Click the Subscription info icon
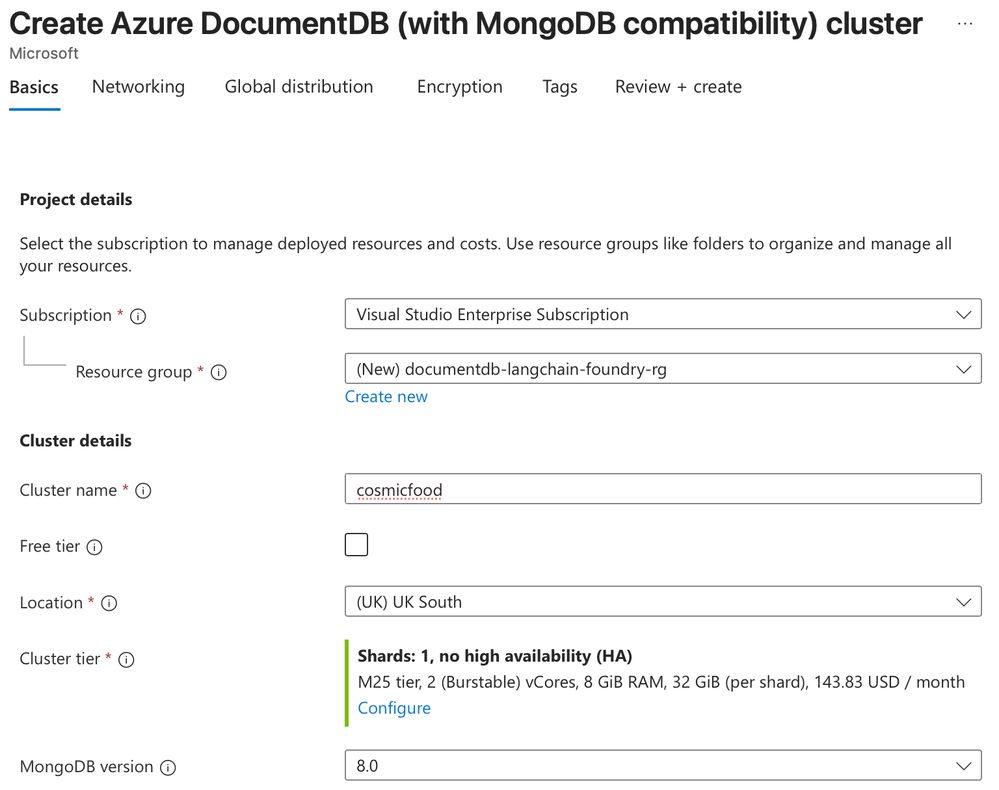The height and width of the screenshot is (790, 999). tap(139, 316)
